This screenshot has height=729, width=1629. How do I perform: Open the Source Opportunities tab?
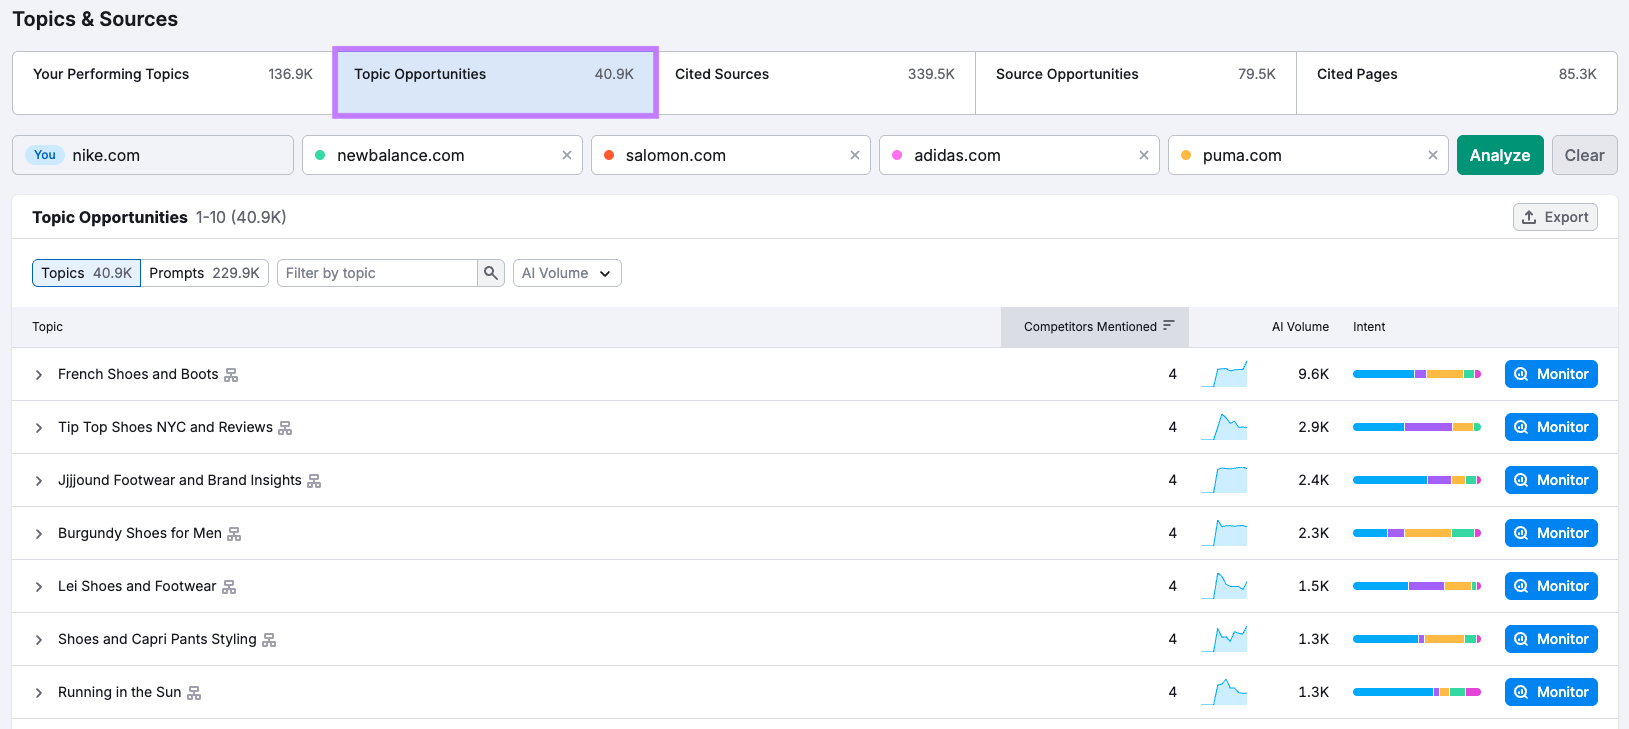coord(1136,83)
